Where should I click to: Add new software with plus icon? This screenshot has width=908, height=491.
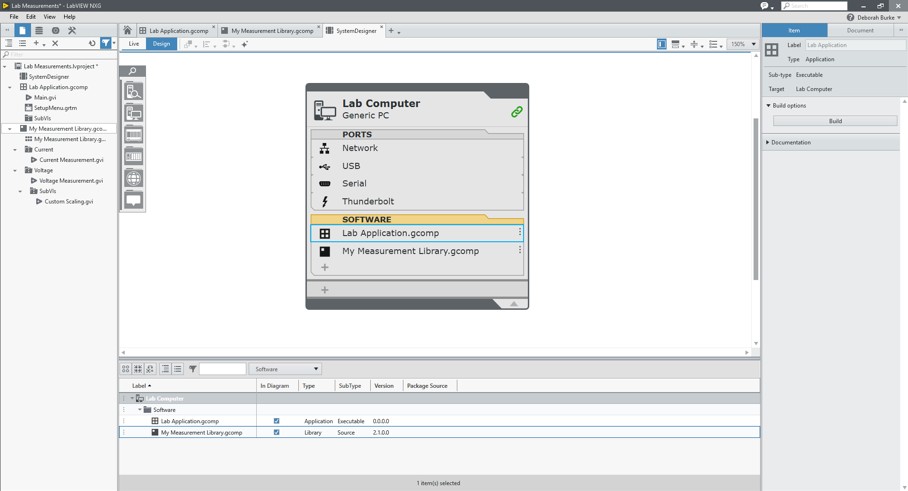(x=325, y=267)
